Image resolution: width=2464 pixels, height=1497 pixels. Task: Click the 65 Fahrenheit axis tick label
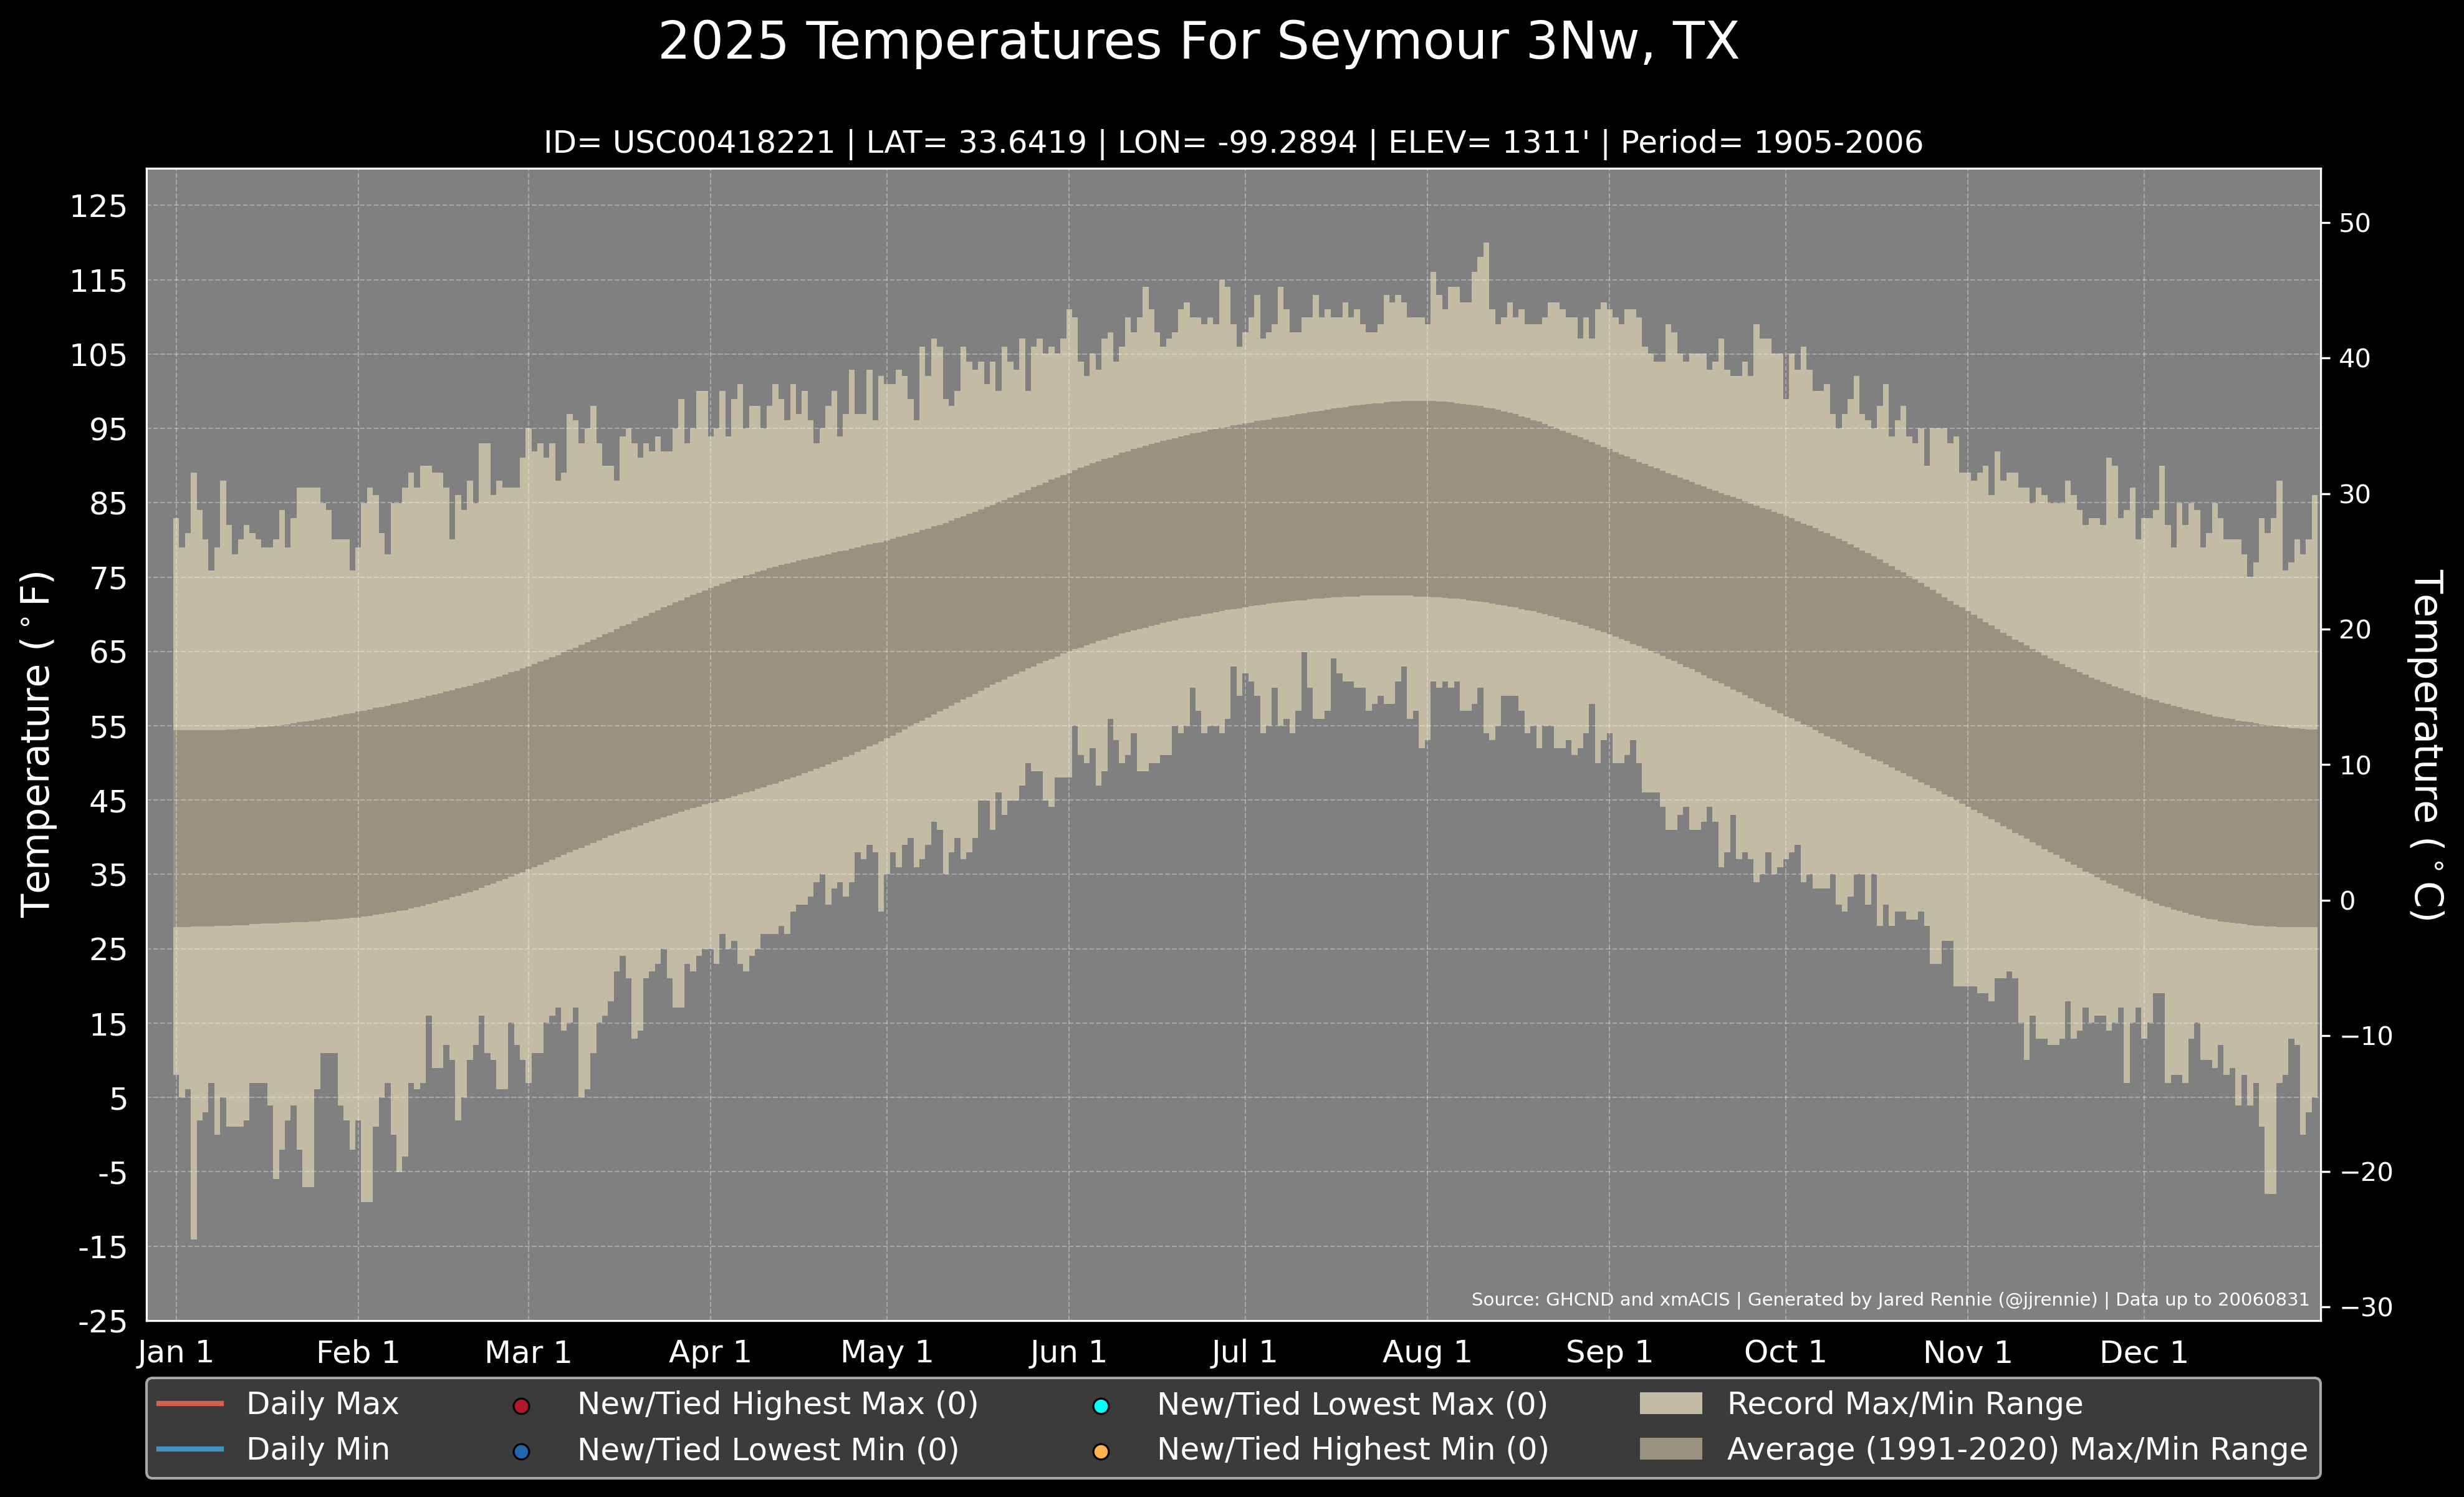109,653
